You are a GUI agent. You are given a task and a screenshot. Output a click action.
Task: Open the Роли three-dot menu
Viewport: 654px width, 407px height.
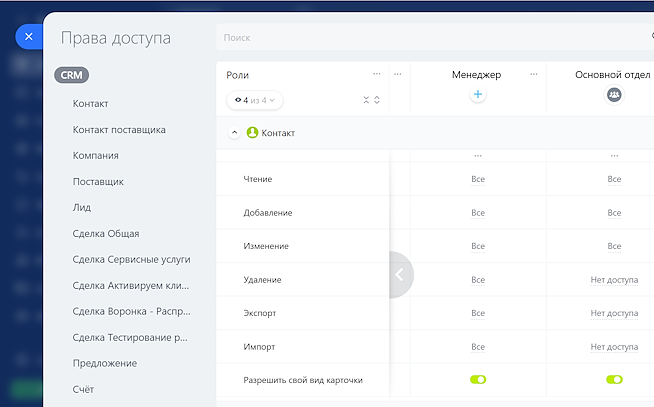pos(377,74)
